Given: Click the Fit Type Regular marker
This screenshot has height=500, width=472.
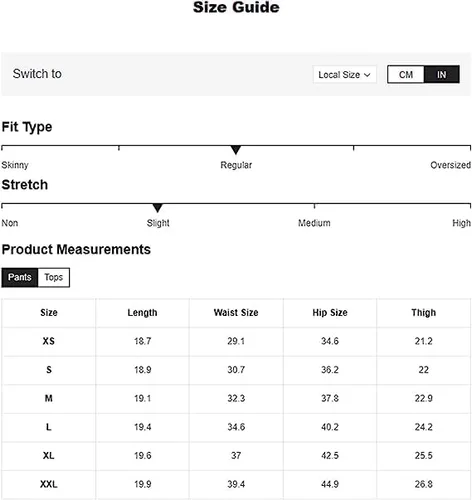Looking at the screenshot, I should pos(236,150).
